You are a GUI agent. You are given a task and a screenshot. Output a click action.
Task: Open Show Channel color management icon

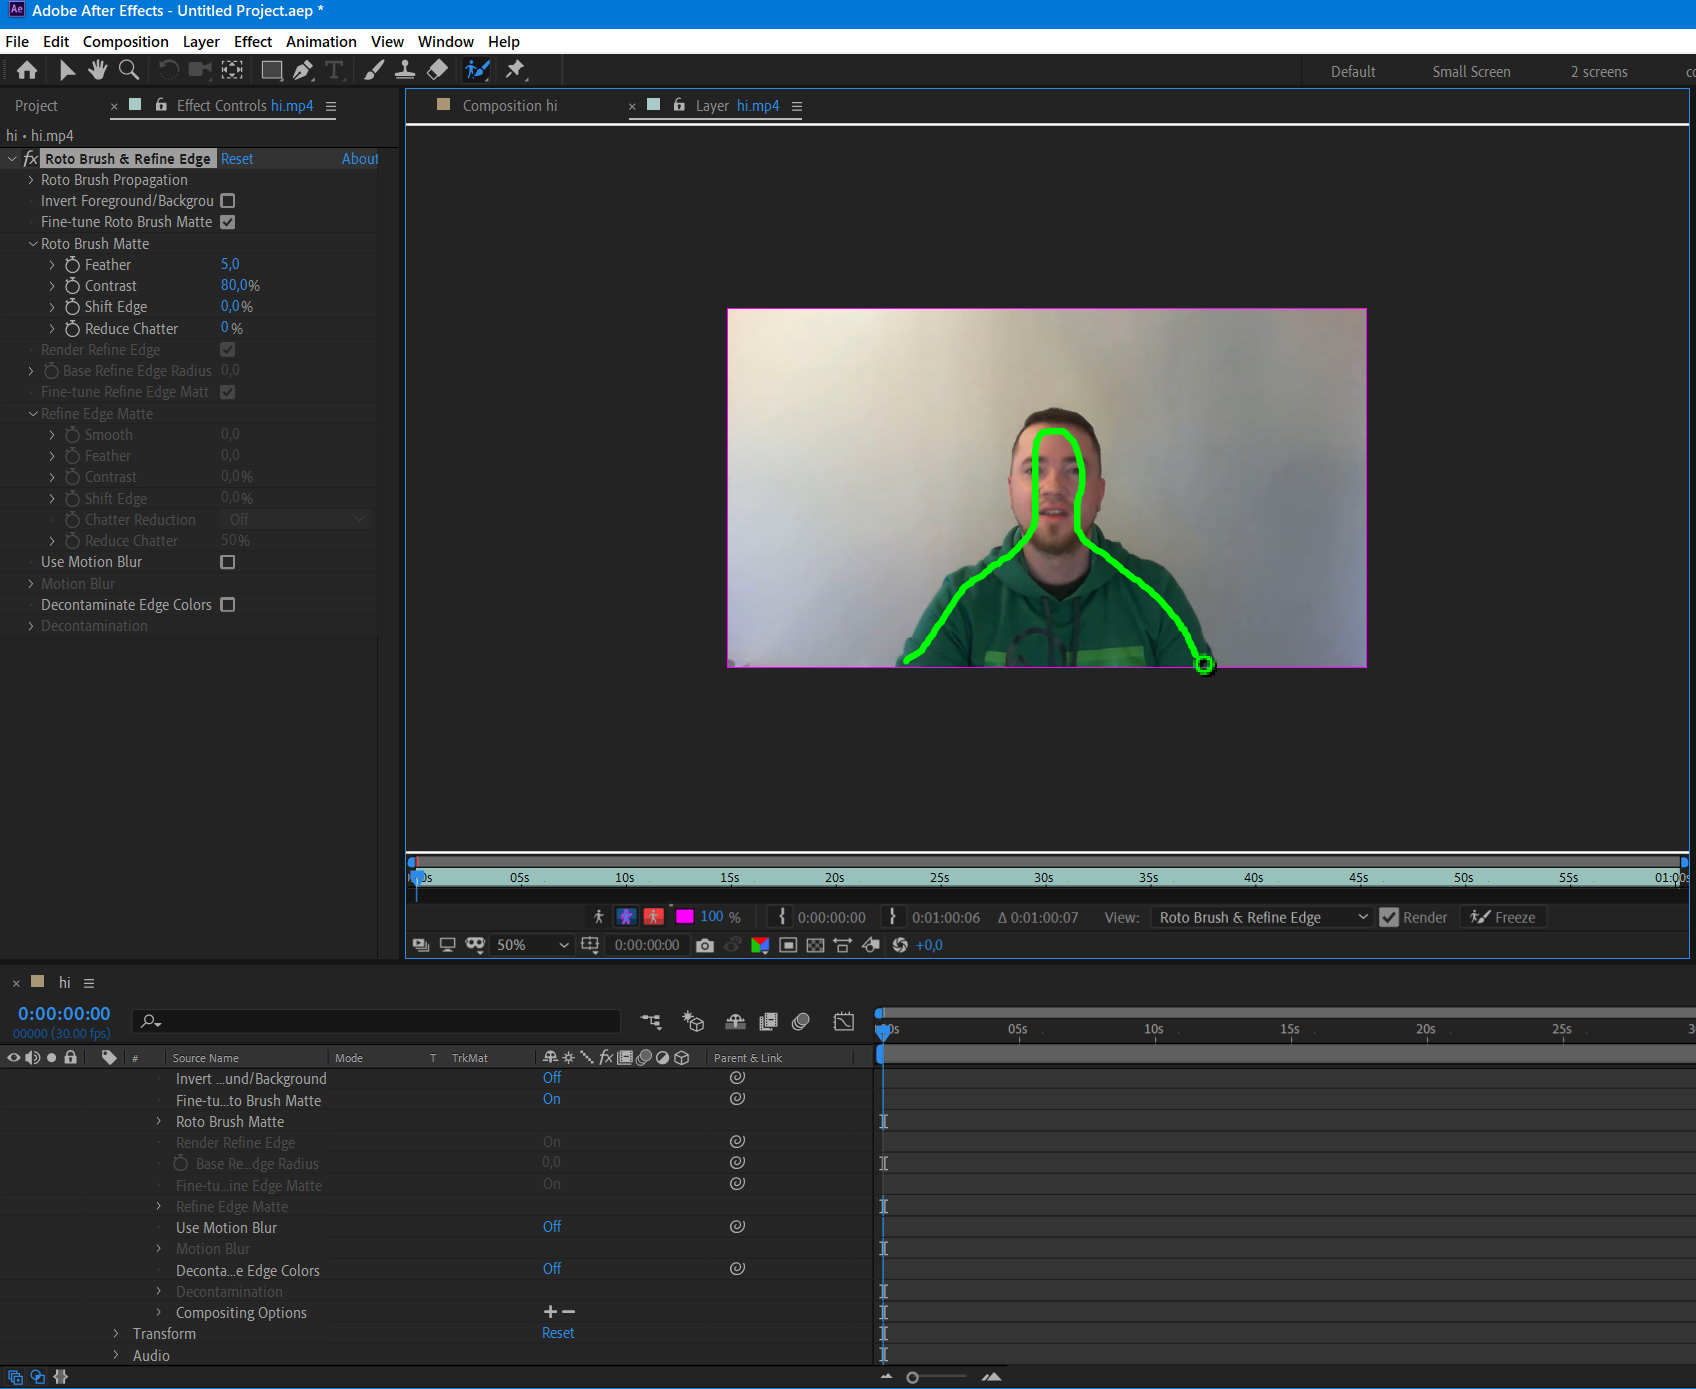pos(760,945)
